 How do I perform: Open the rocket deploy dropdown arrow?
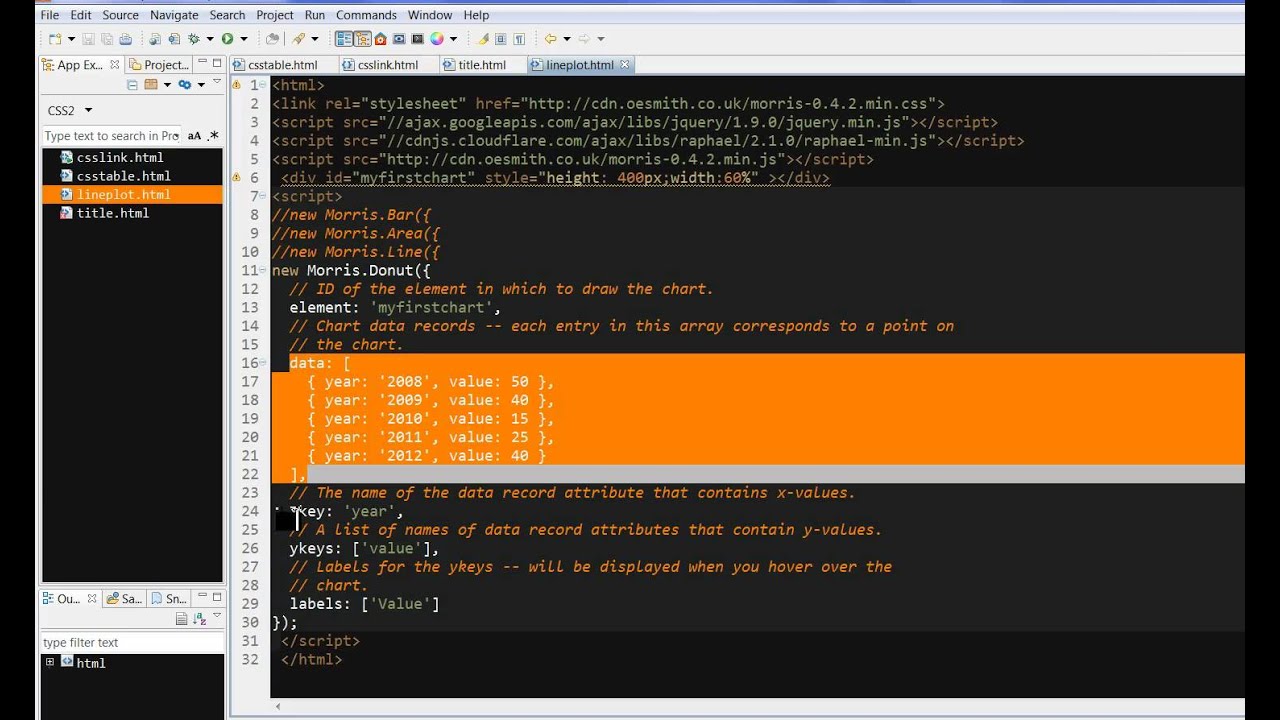coord(315,39)
